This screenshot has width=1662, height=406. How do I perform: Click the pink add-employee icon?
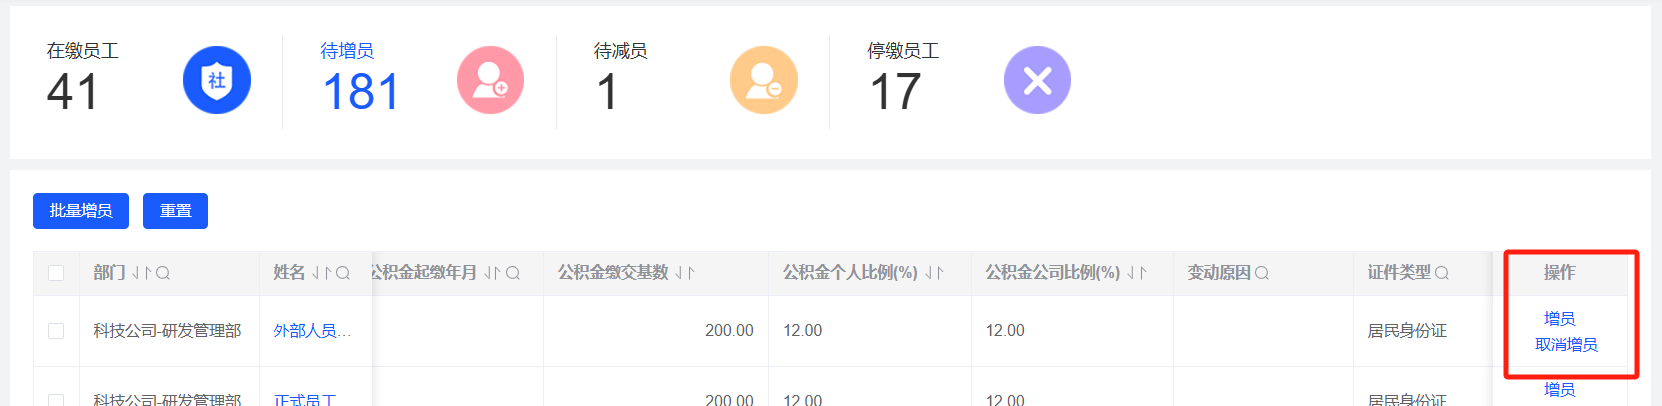tap(490, 80)
